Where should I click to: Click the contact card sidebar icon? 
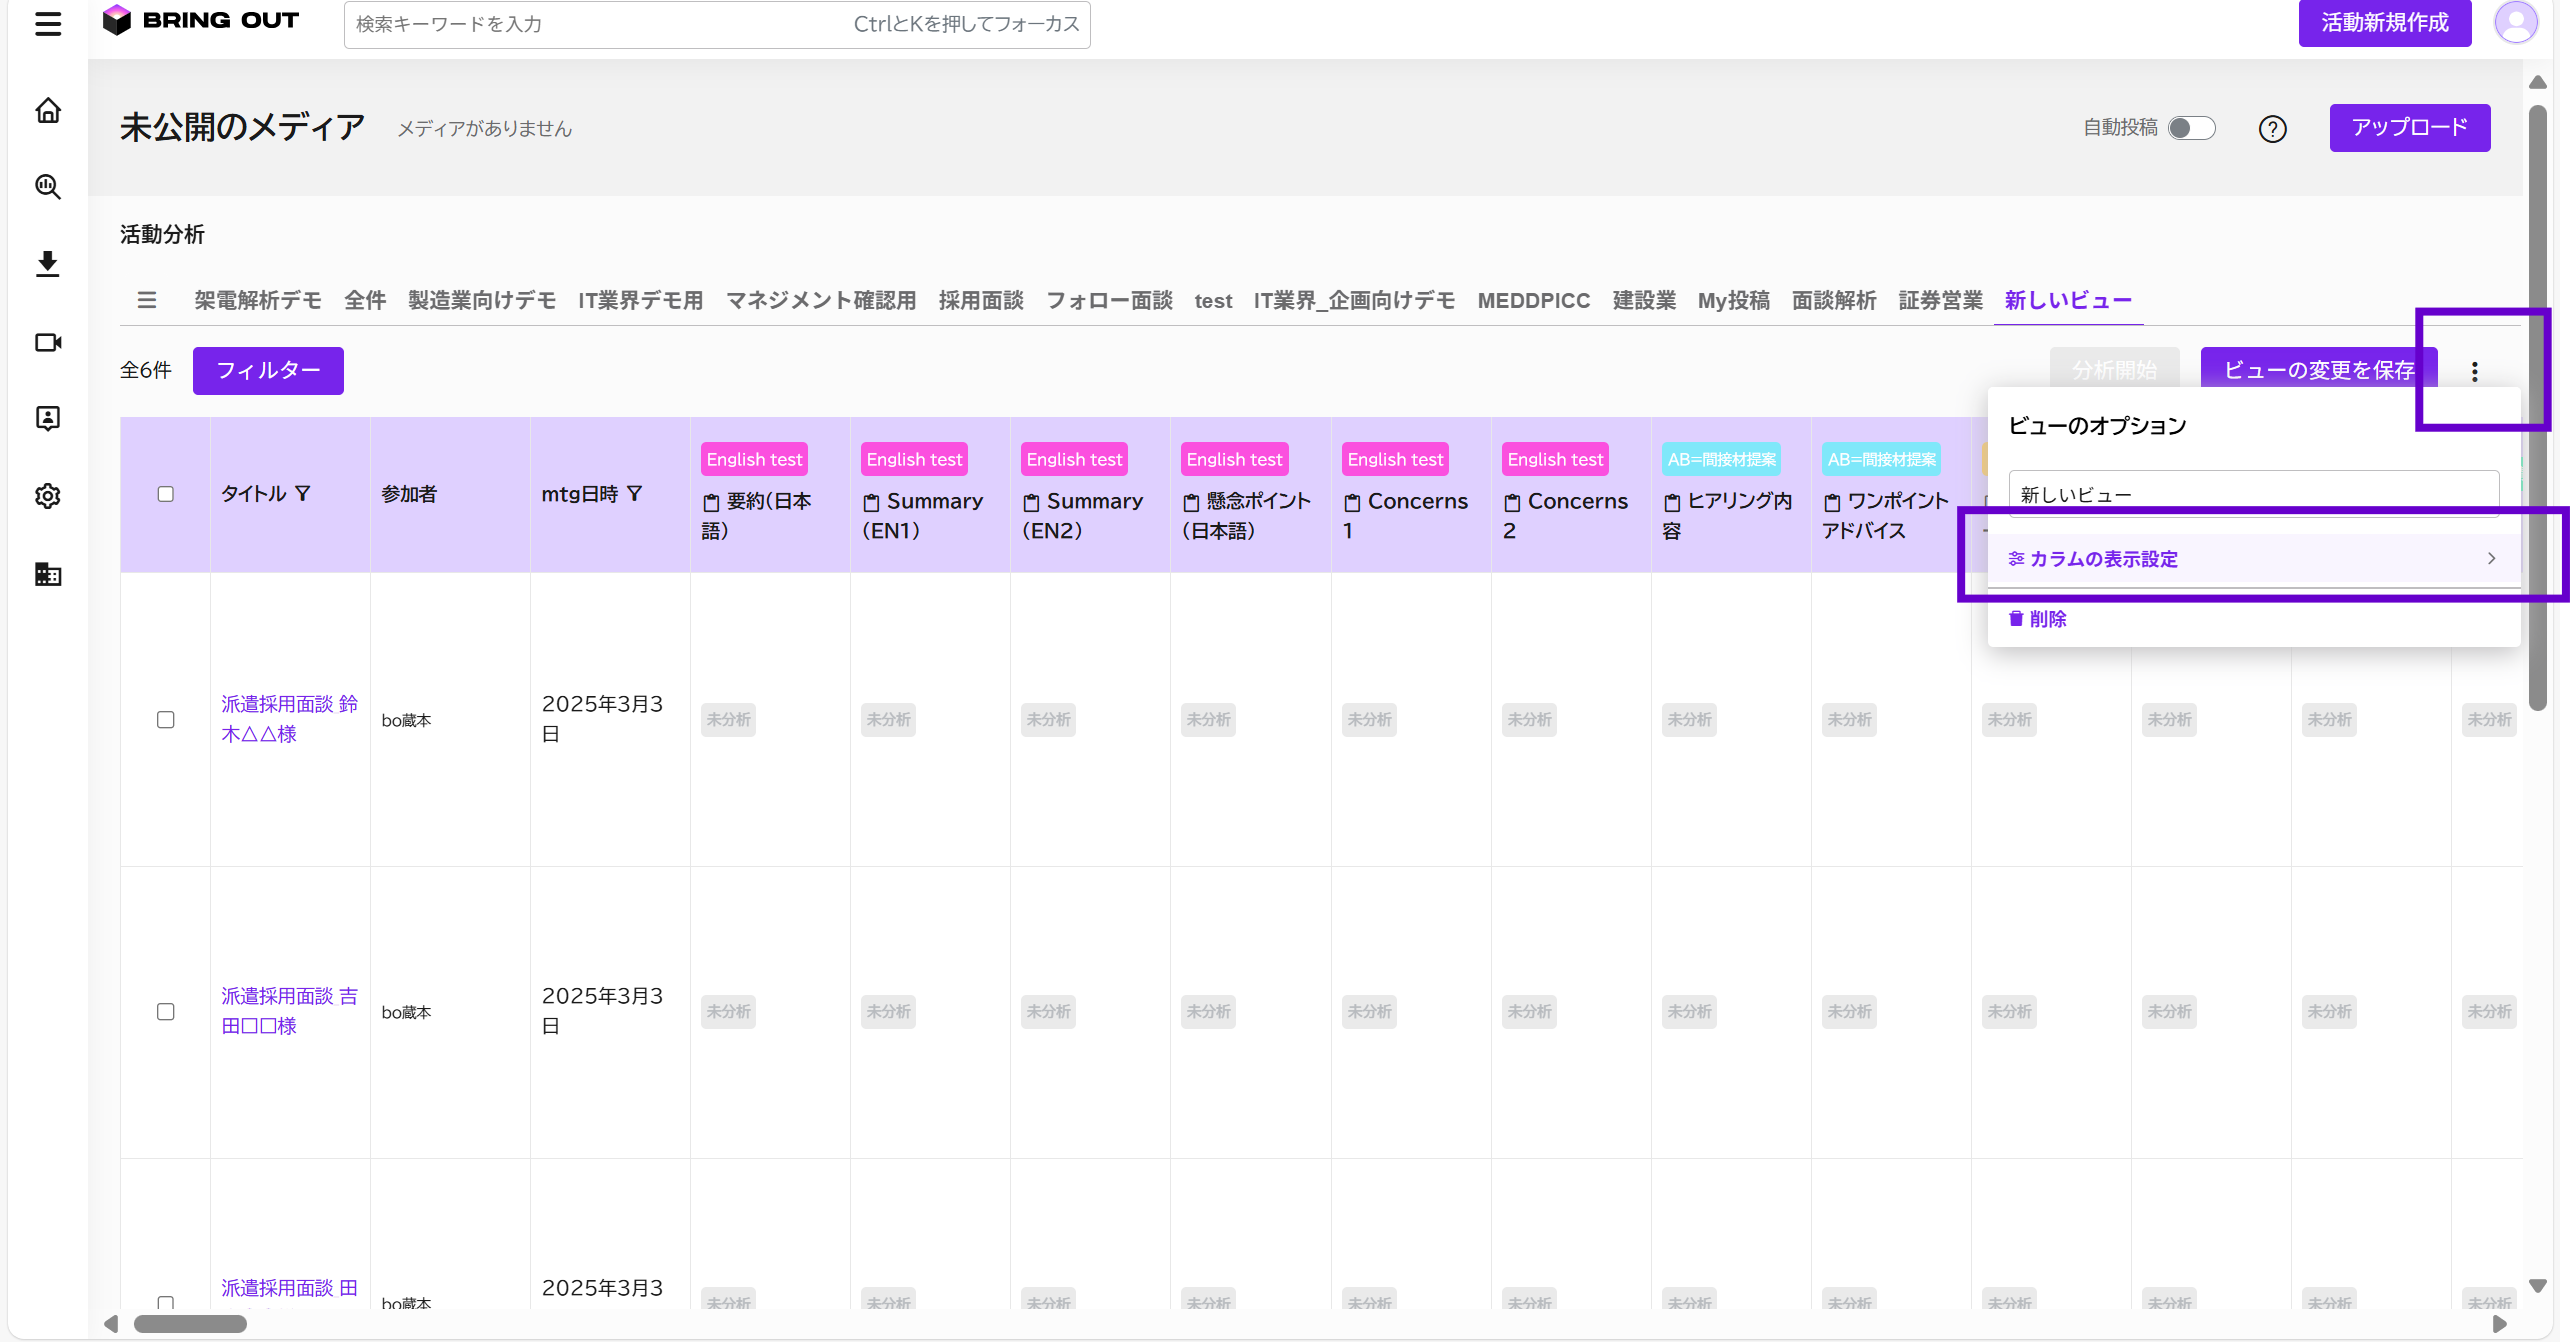coord(48,419)
